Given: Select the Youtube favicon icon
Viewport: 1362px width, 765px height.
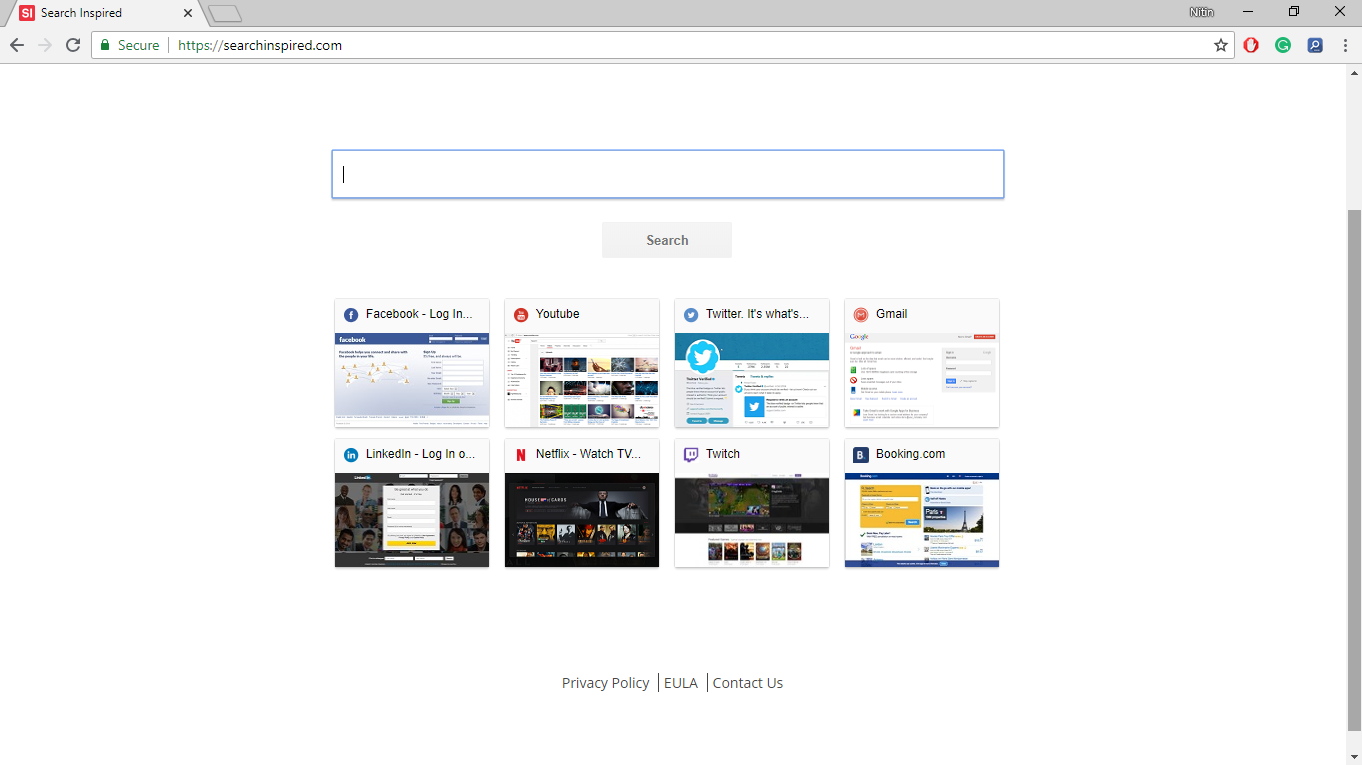Looking at the screenshot, I should [x=521, y=313].
